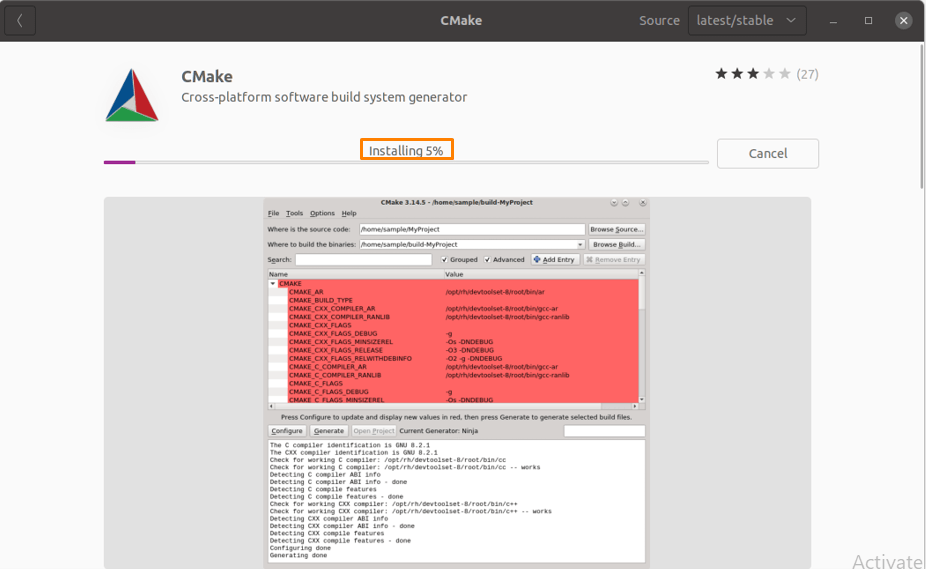Click the "CMake" window title in header bar
This screenshot has height=569, width=926.
(461, 21)
